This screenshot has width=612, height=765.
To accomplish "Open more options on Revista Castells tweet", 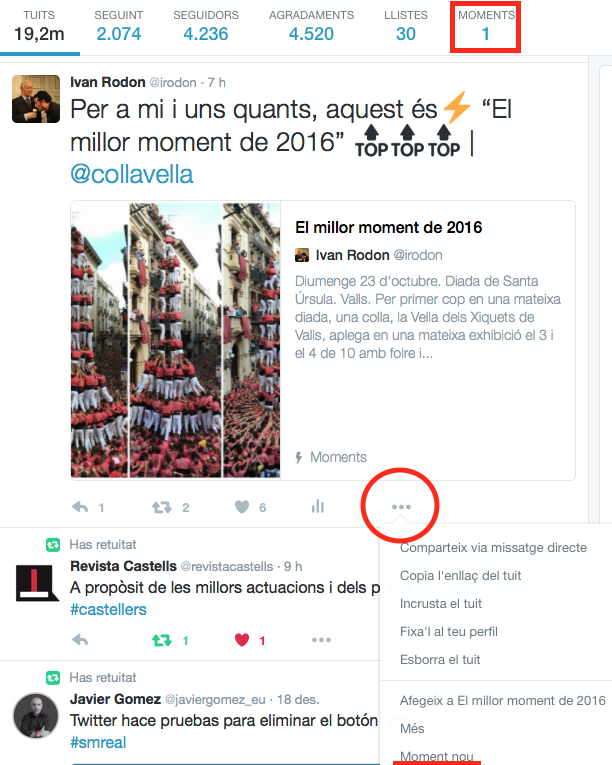I will point(322,640).
